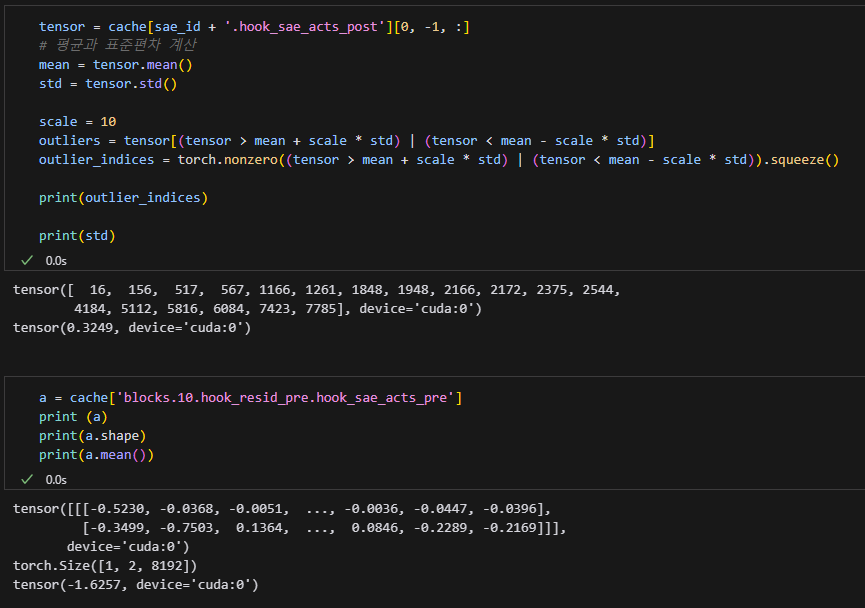Click the line 'std = tensor.std()'

pos(108,84)
